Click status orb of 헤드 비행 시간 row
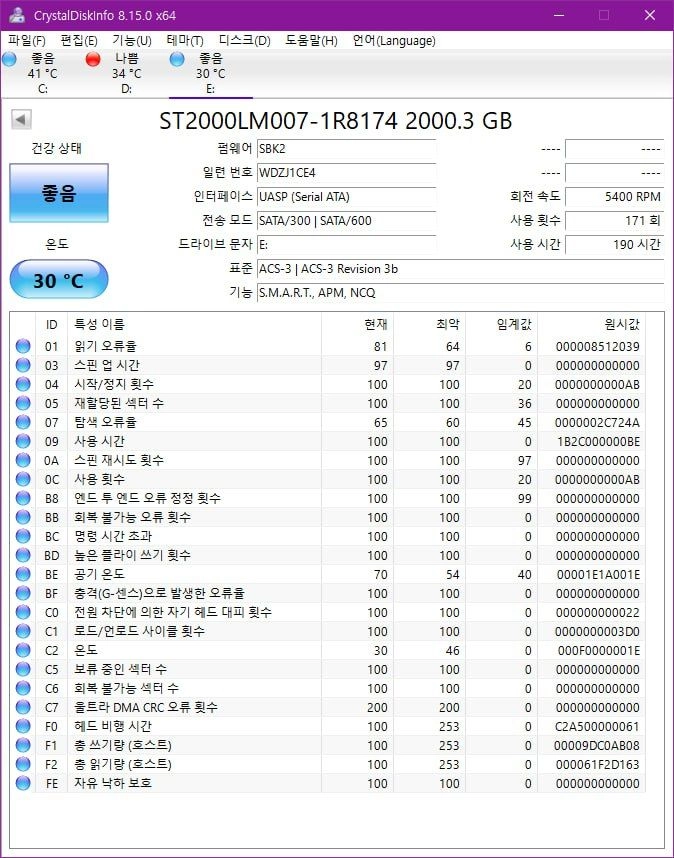This screenshot has width=674, height=858. 23,726
